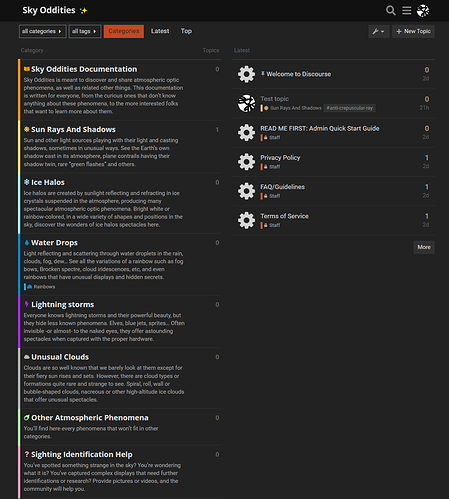Create a New Topic

[x=413, y=31]
